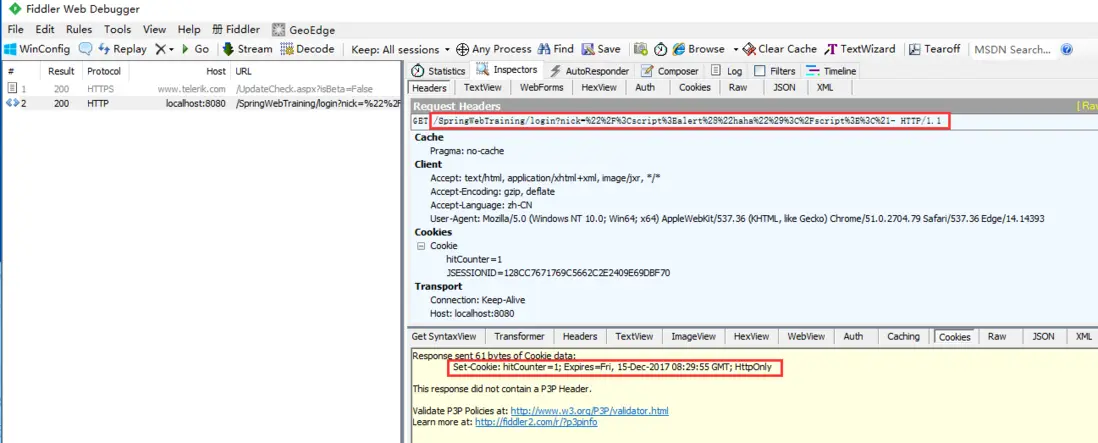Screen dimensions: 1098x443
Task: Click Clear Cache in toolbar
Action: click(779, 49)
